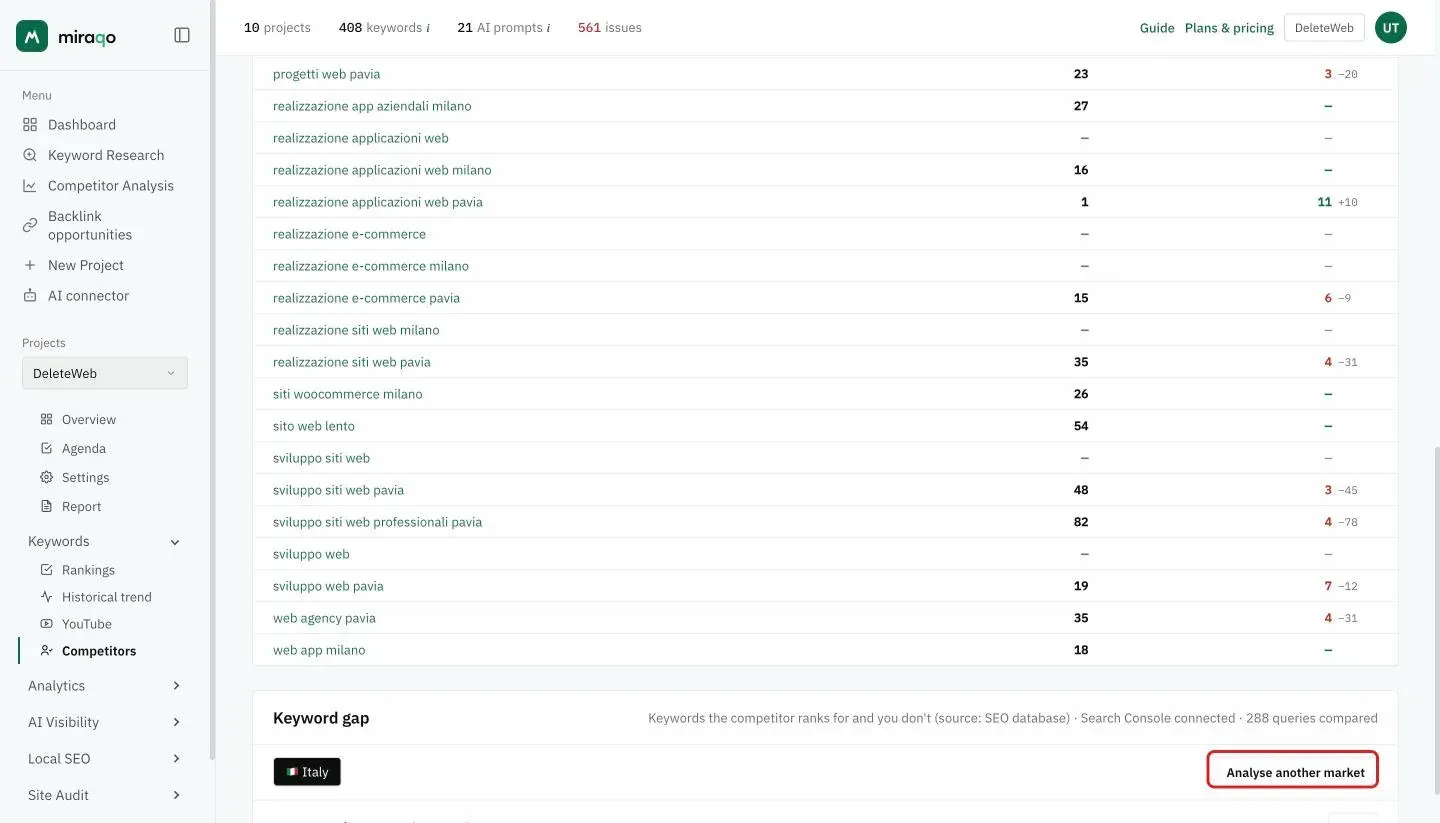Open keyword 'realizzazione e-commerce pavia'

[366, 298]
